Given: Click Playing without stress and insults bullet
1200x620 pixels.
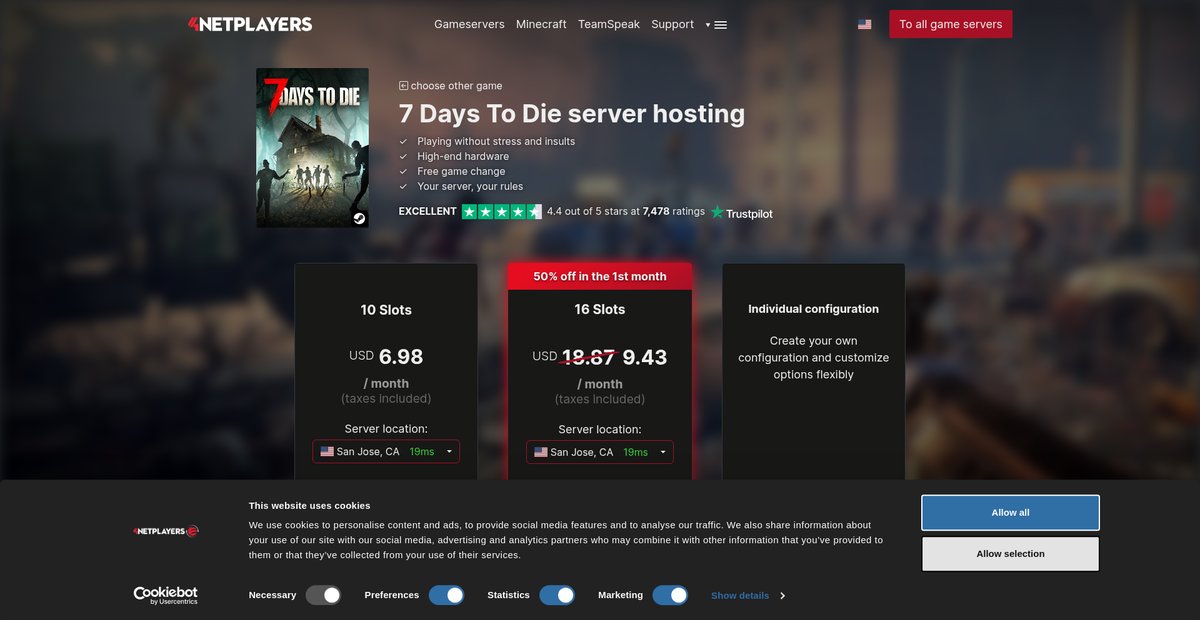Looking at the screenshot, I should 496,142.
